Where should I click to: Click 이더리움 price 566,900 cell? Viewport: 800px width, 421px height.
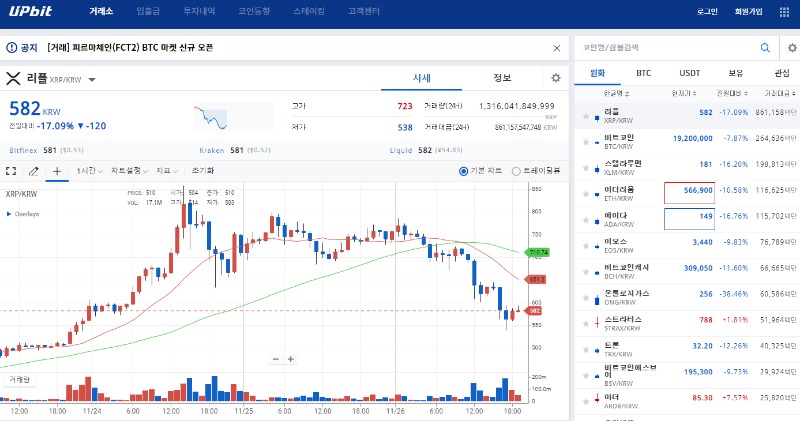689,193
